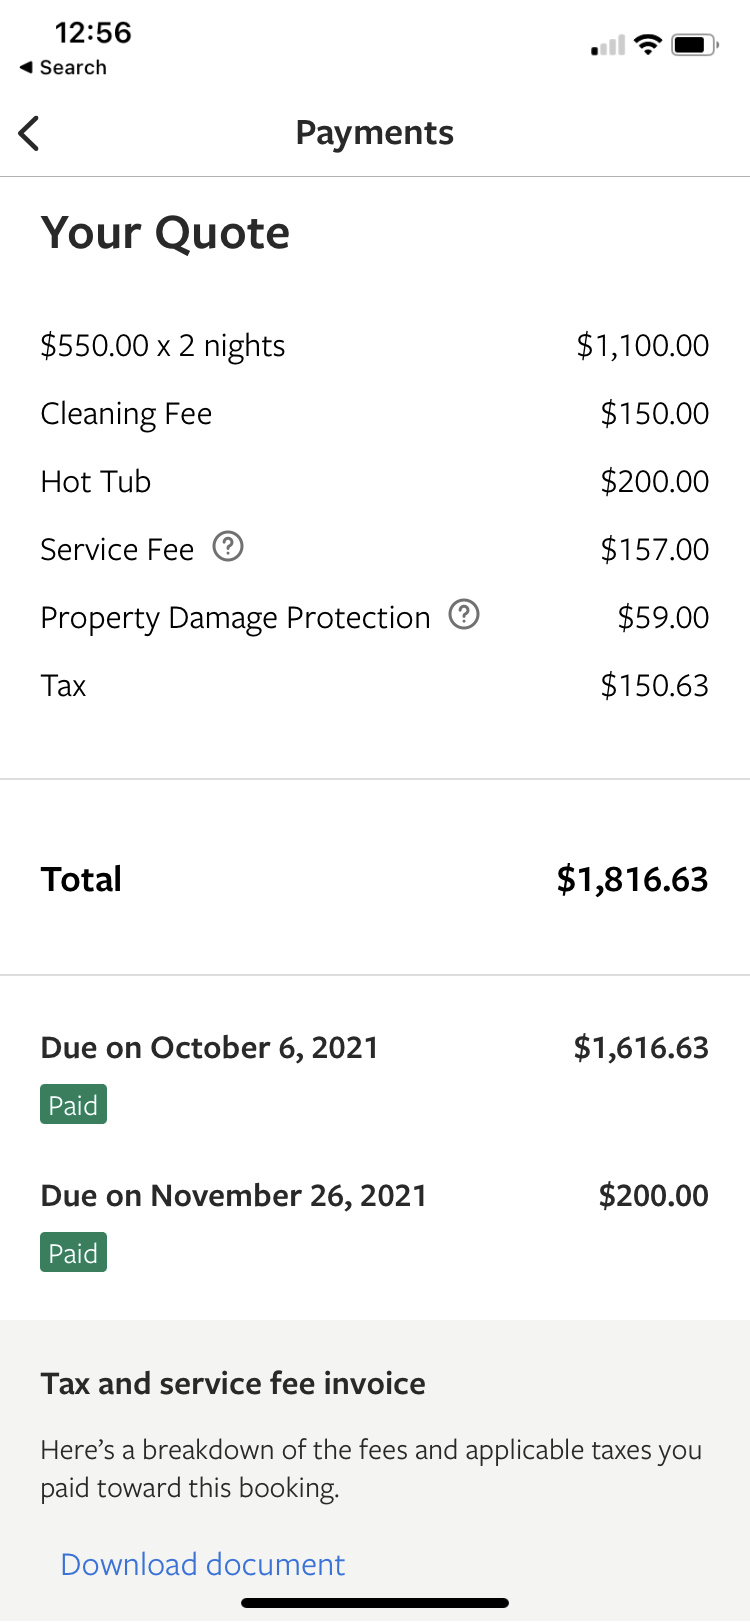
Task: Tap the Total amount $1,816.63
Action: click(632, 878)
